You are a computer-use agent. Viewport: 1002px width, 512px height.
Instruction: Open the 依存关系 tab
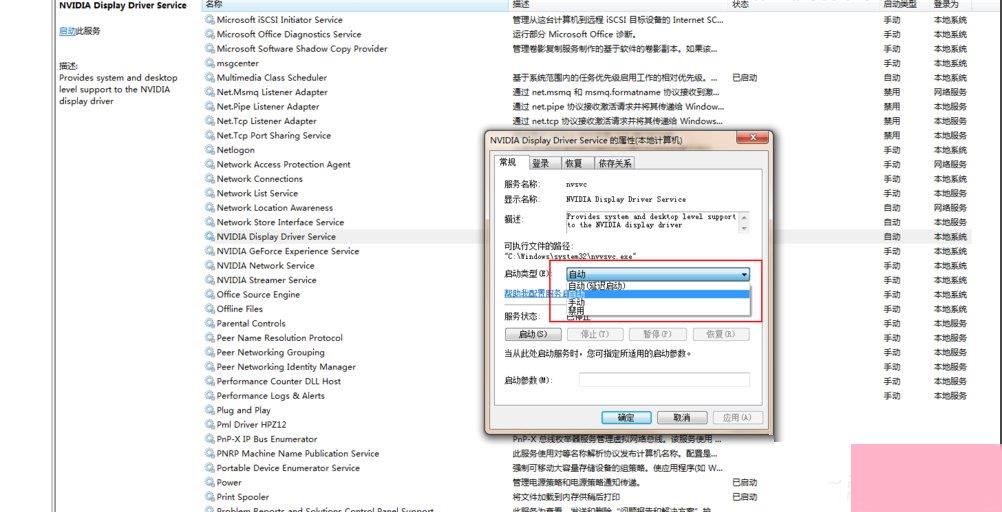614,163
